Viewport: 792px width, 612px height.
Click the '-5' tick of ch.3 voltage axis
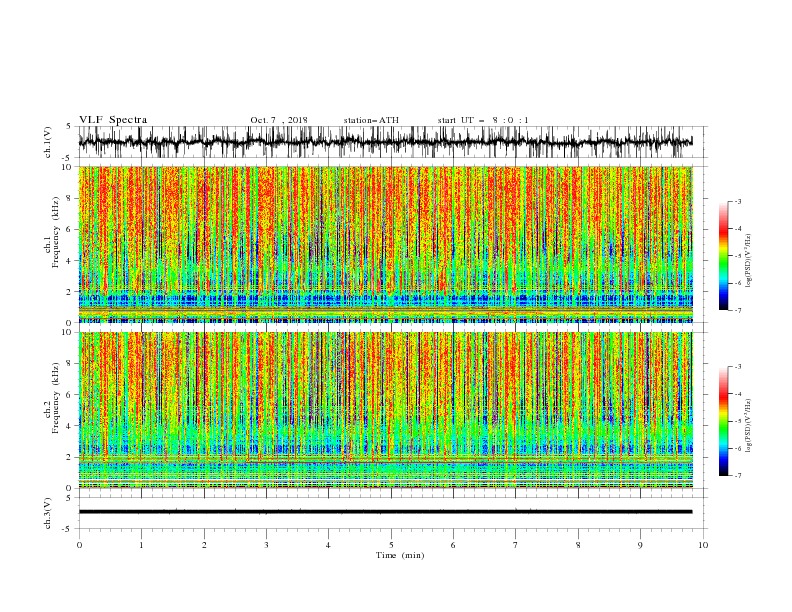[x=68, y=529]
